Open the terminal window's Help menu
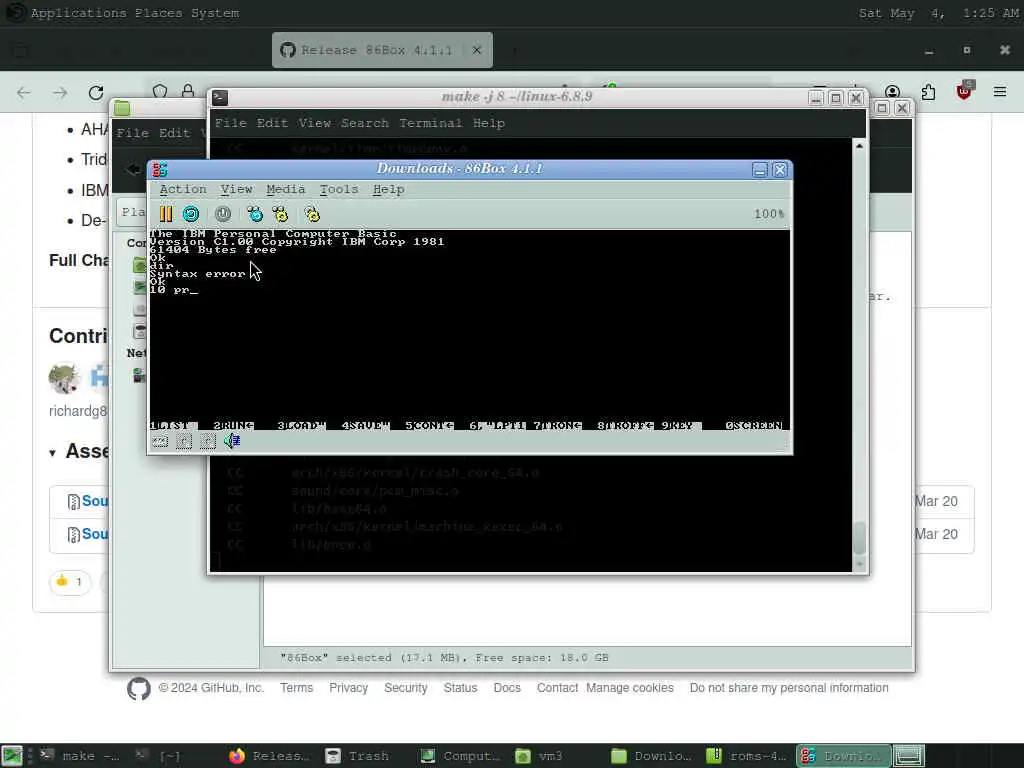The height and width of the screenshot is (768, 1024). tap(488, 123)
